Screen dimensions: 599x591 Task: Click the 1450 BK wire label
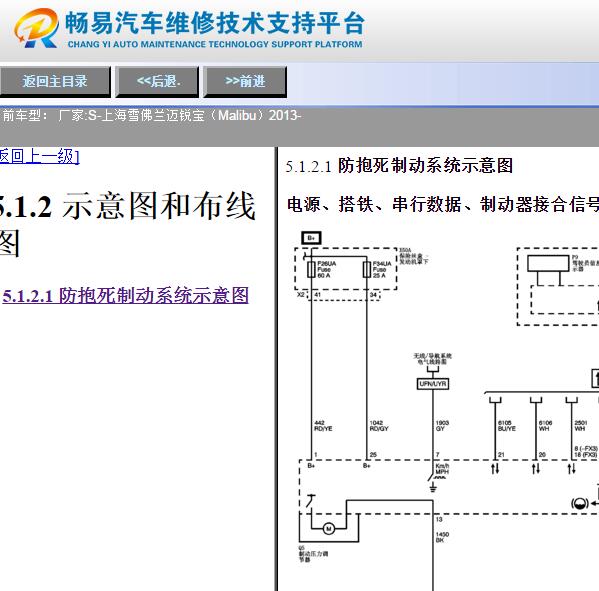click(442, 537)
